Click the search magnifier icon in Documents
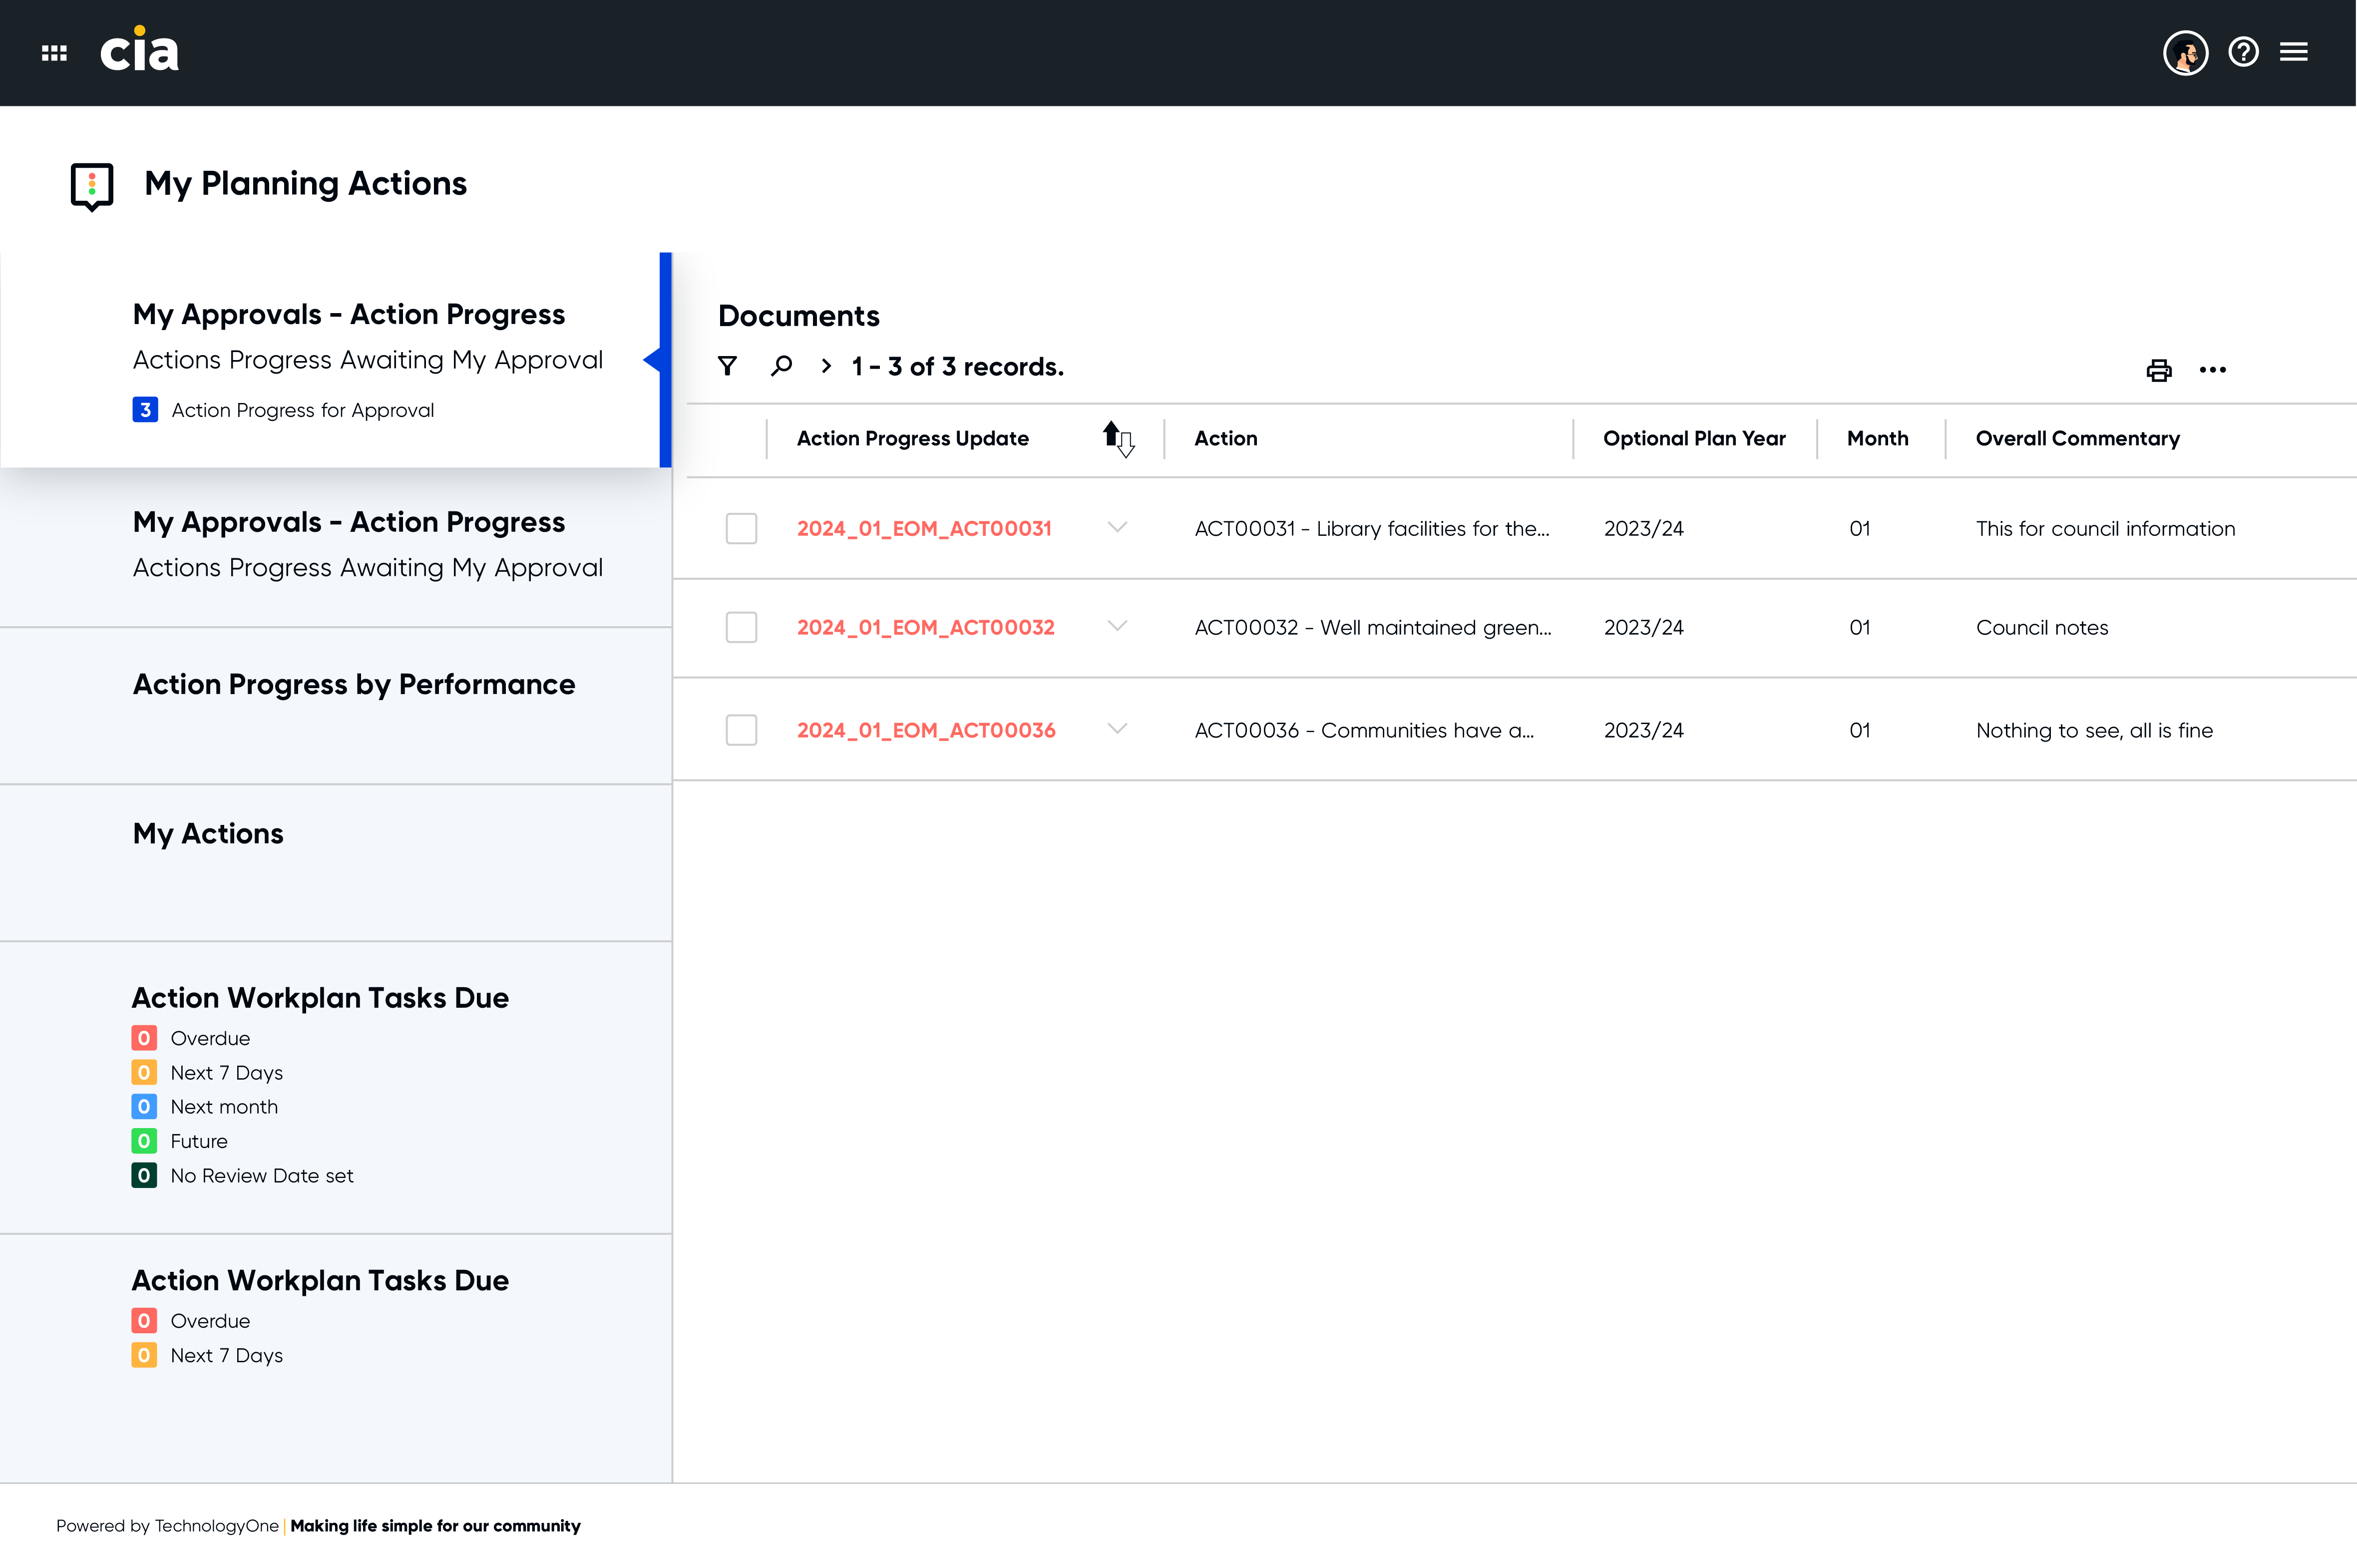 click(781, 366)
